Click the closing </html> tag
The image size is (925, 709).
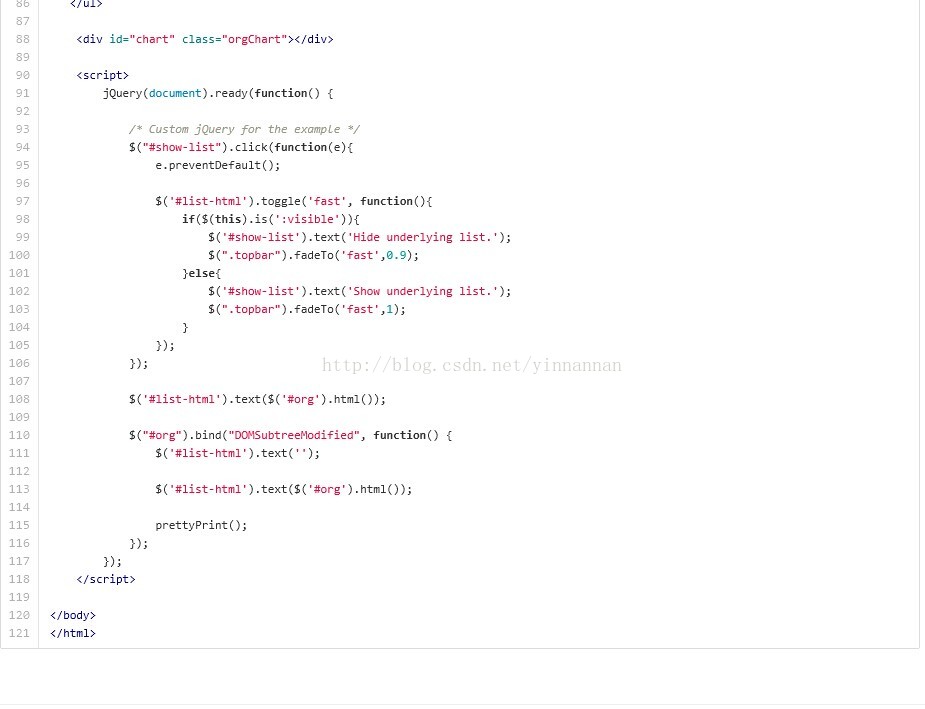[x=73, y=633]
